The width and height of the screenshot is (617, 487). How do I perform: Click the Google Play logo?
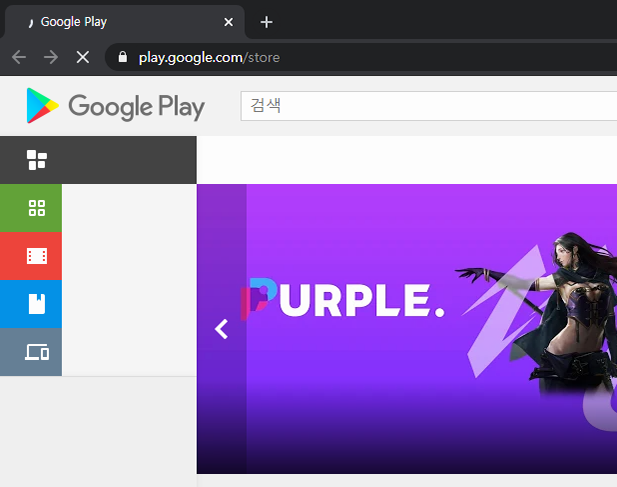[x=115, y=106]
